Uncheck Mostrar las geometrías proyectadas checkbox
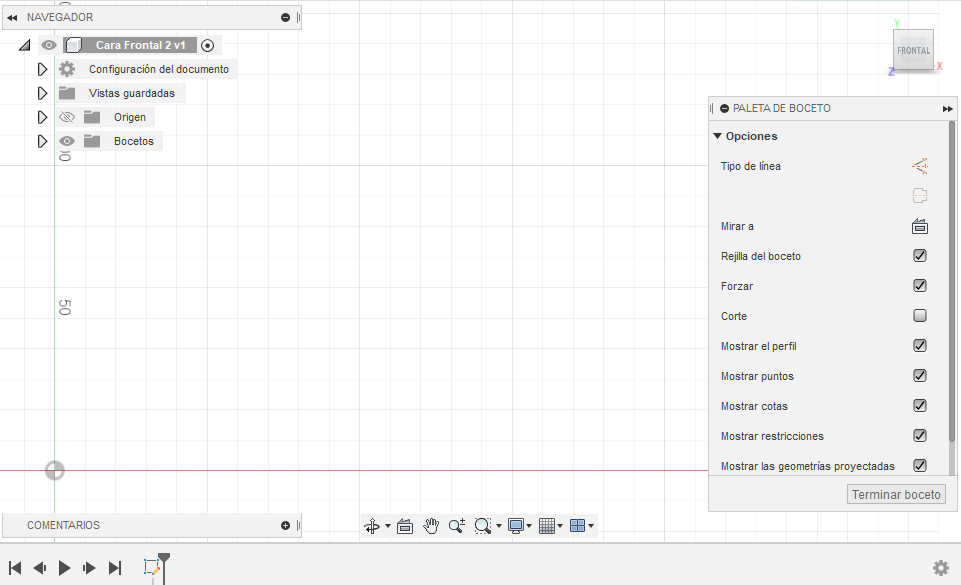Viewport: 961px width, 585px height. pyautogui.click(x=920, y=466)
